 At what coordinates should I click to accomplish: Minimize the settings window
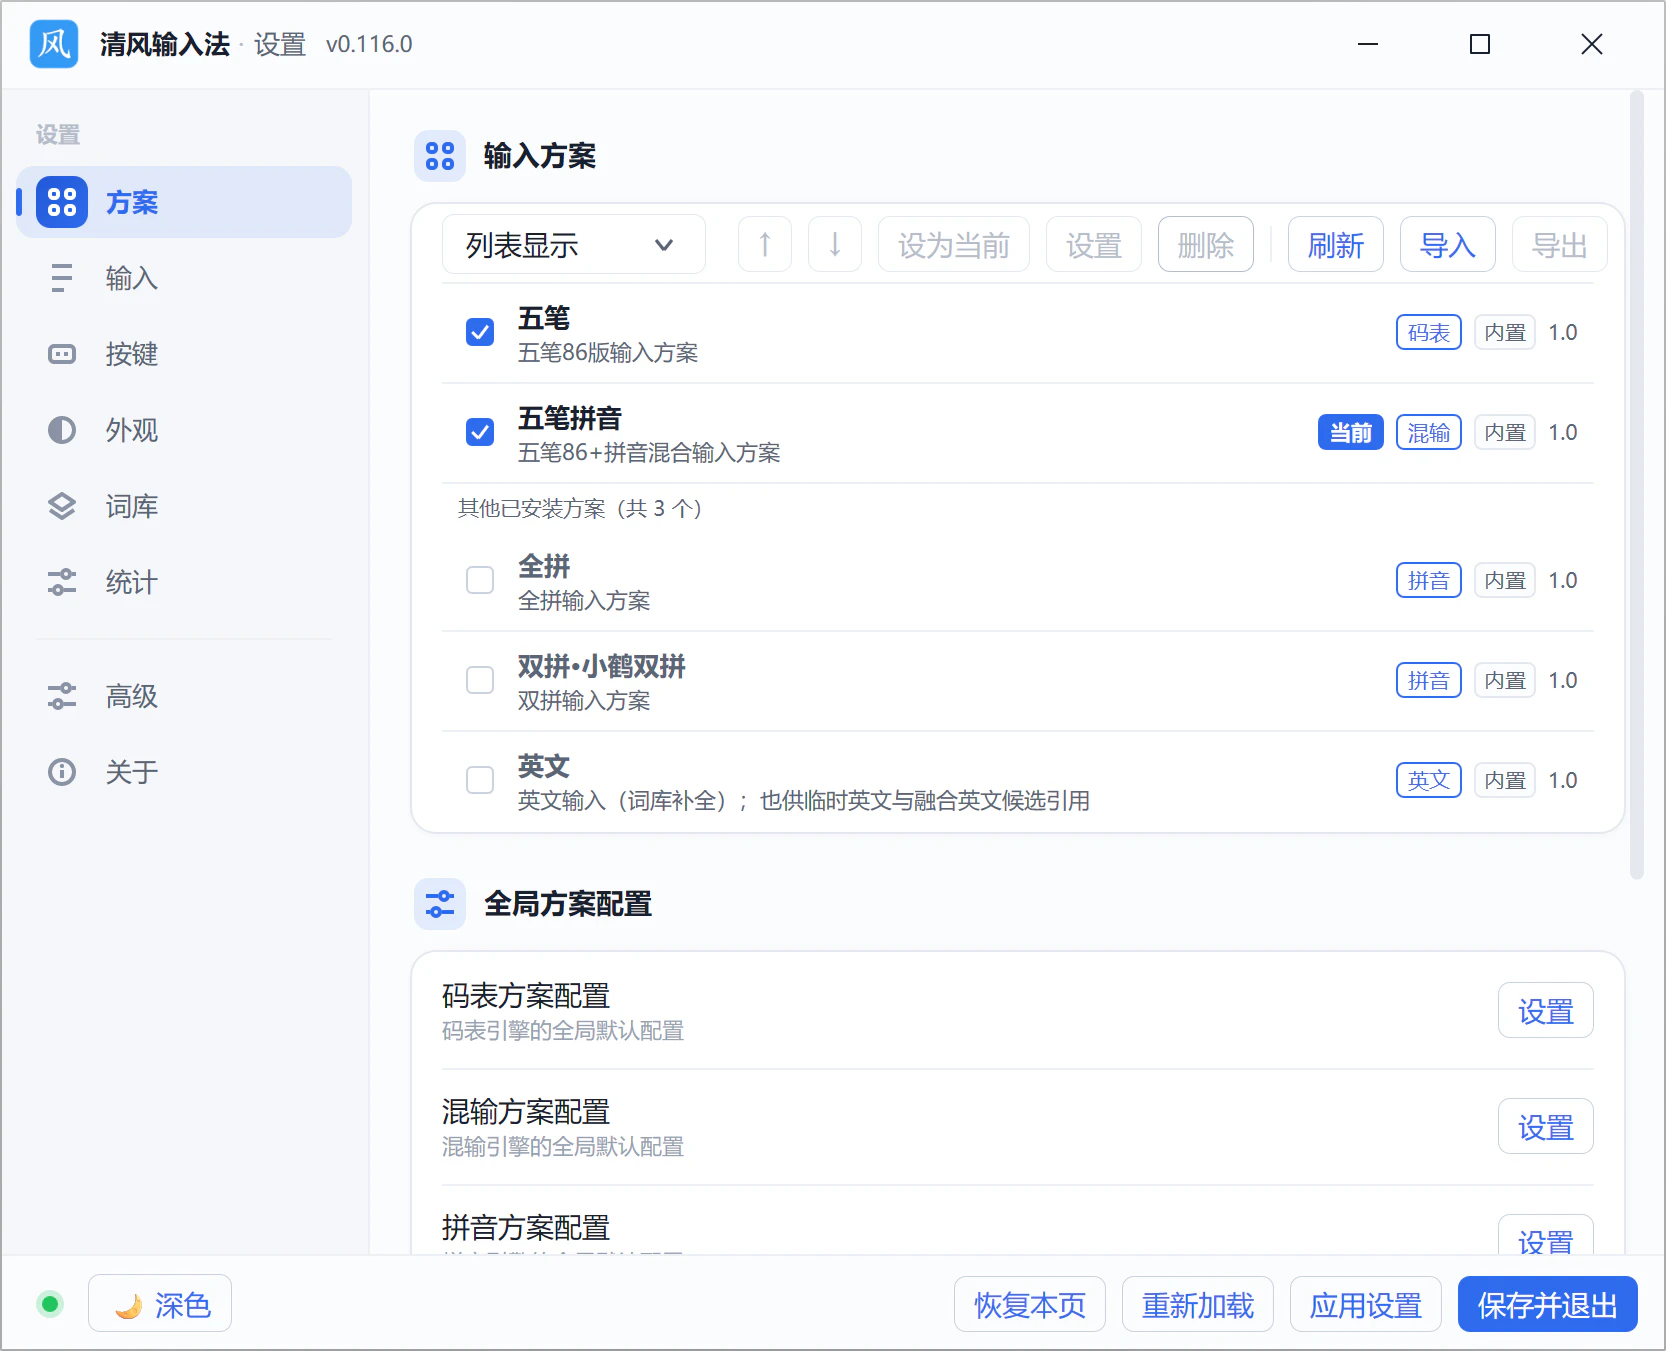tap(1368, 44)
